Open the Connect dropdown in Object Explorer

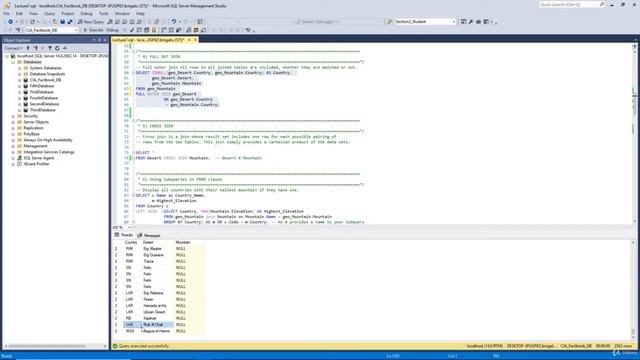pos(13,48)
